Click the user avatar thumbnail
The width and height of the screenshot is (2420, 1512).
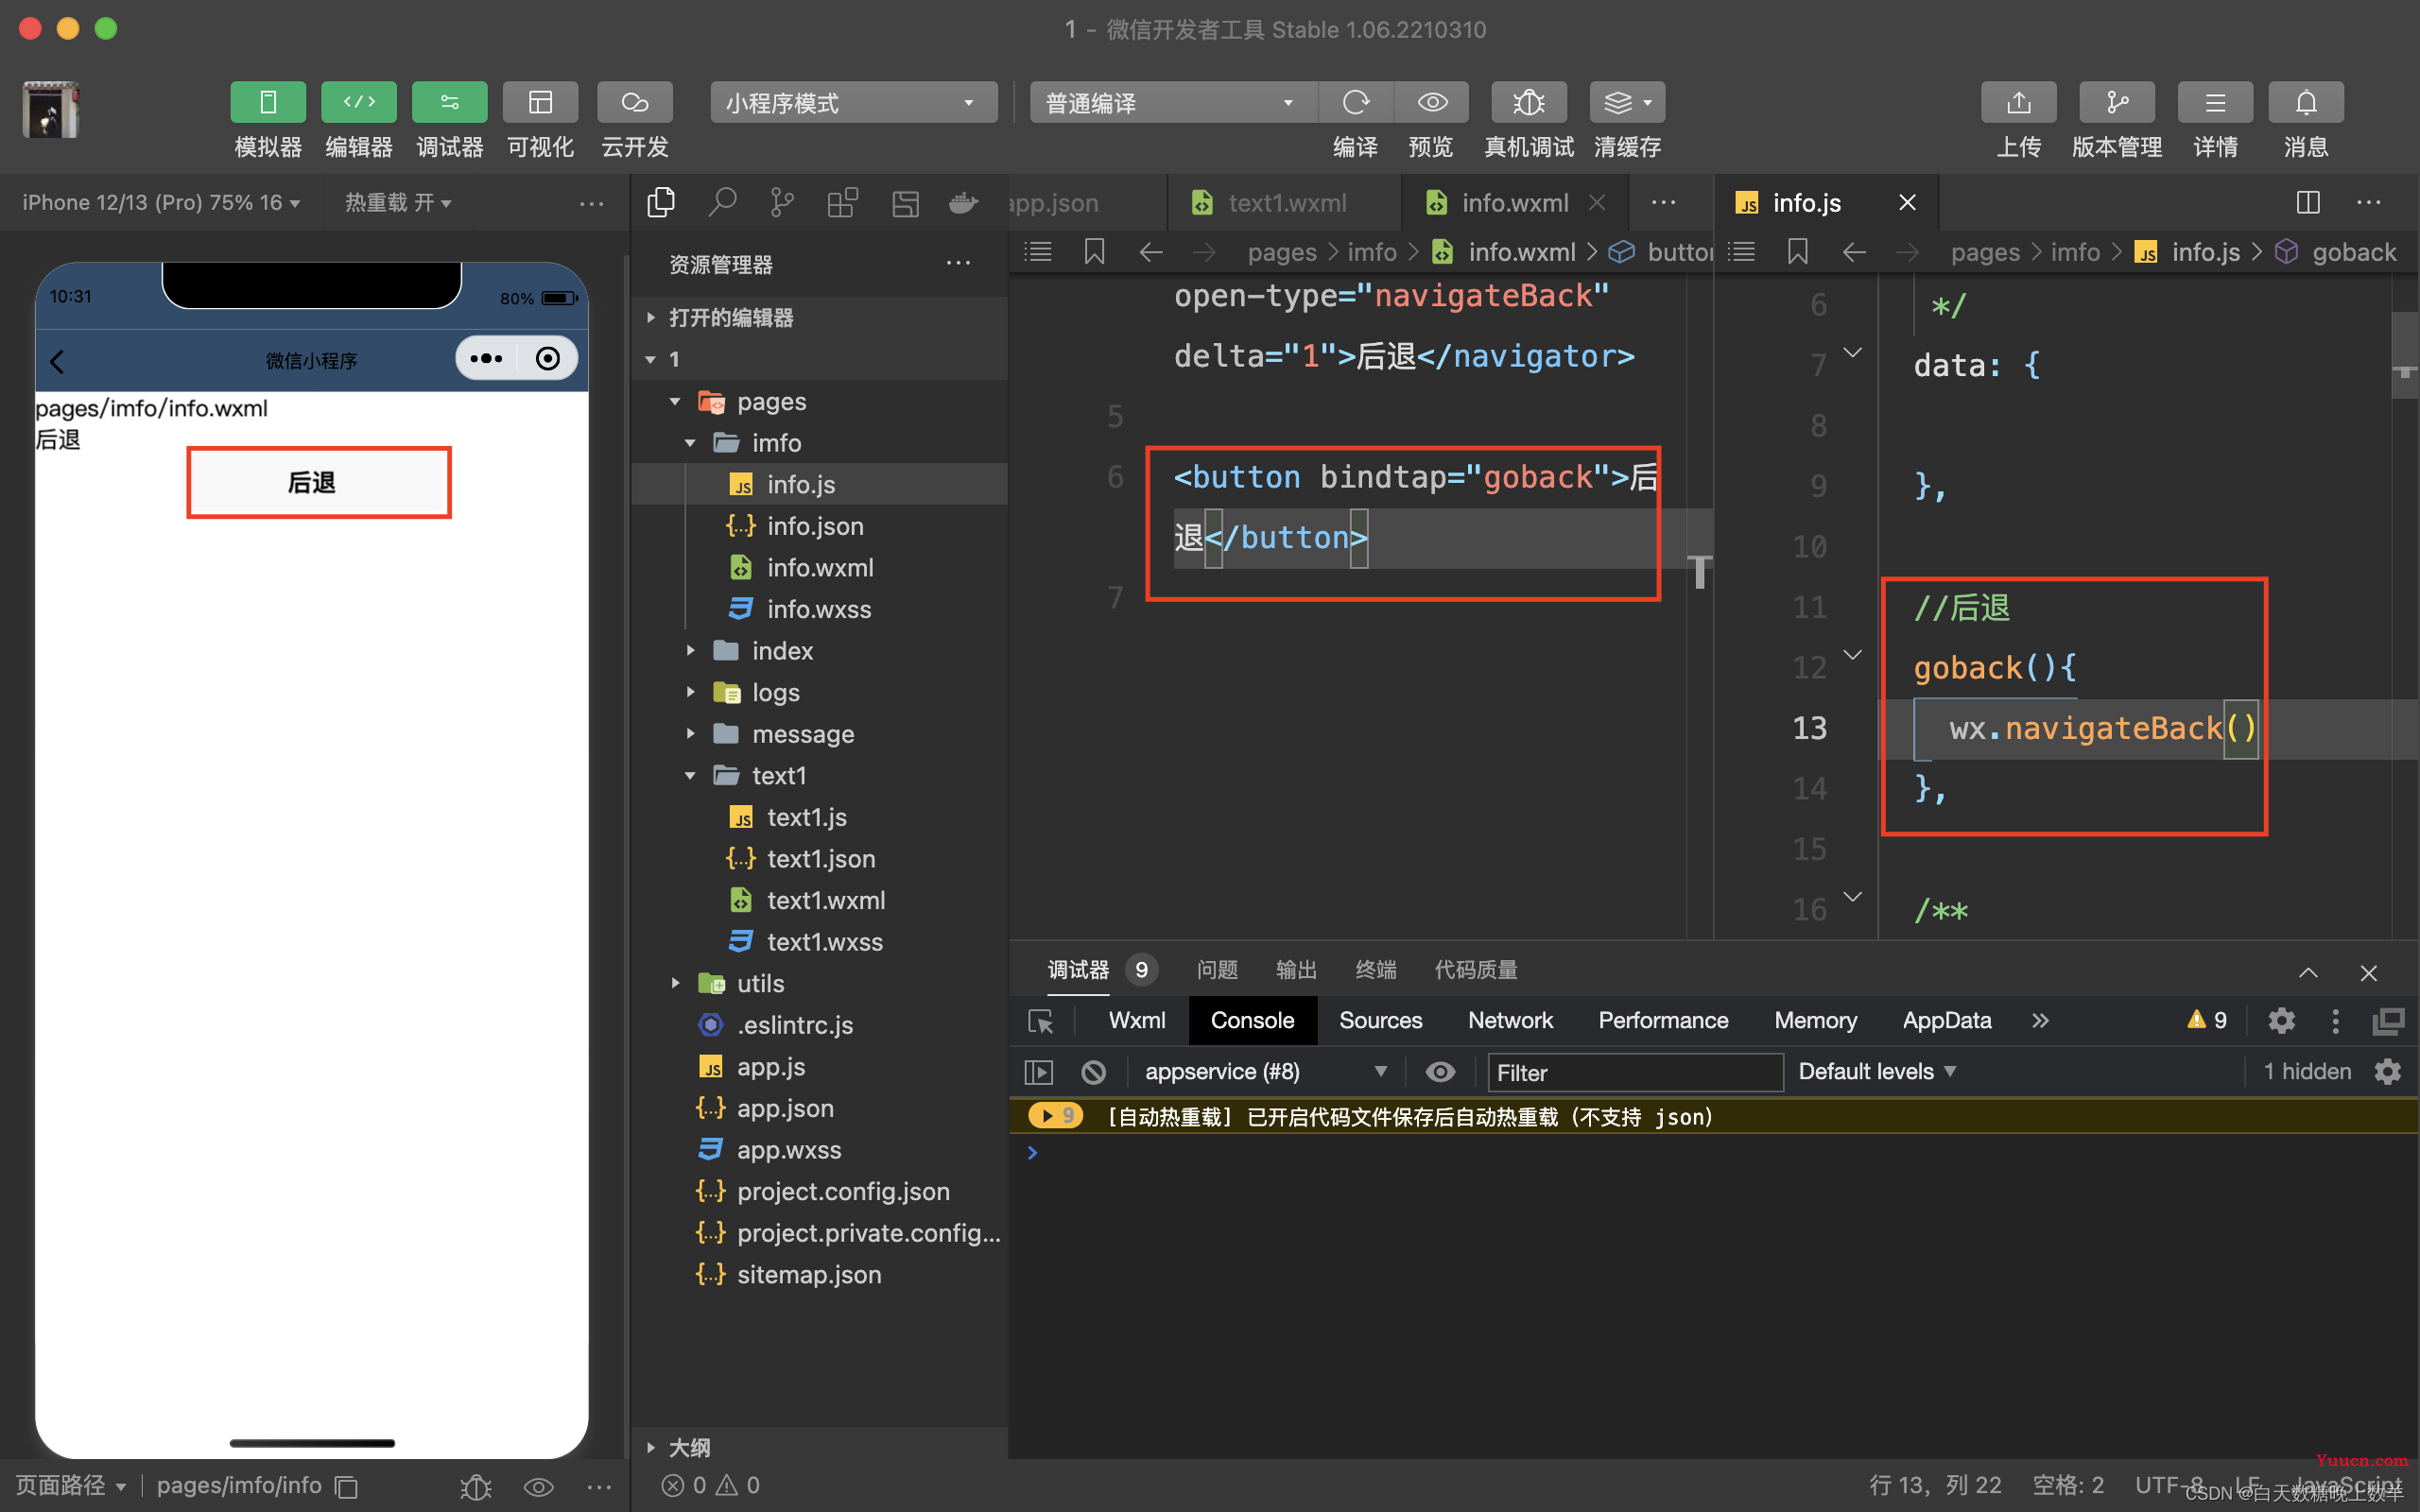pos(50,109)
